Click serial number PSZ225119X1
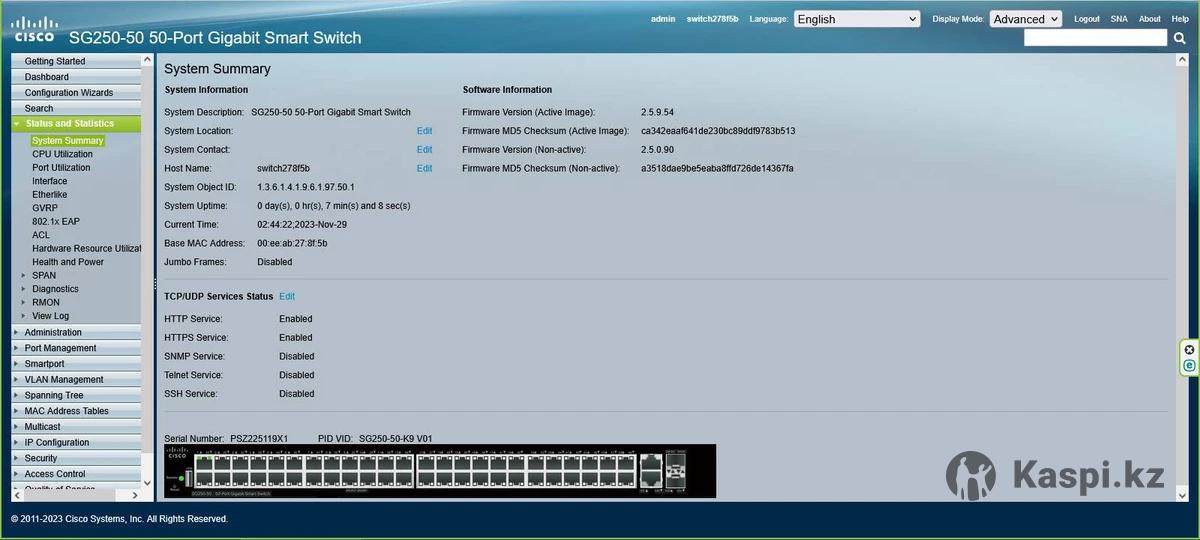 tap(259, 439)
